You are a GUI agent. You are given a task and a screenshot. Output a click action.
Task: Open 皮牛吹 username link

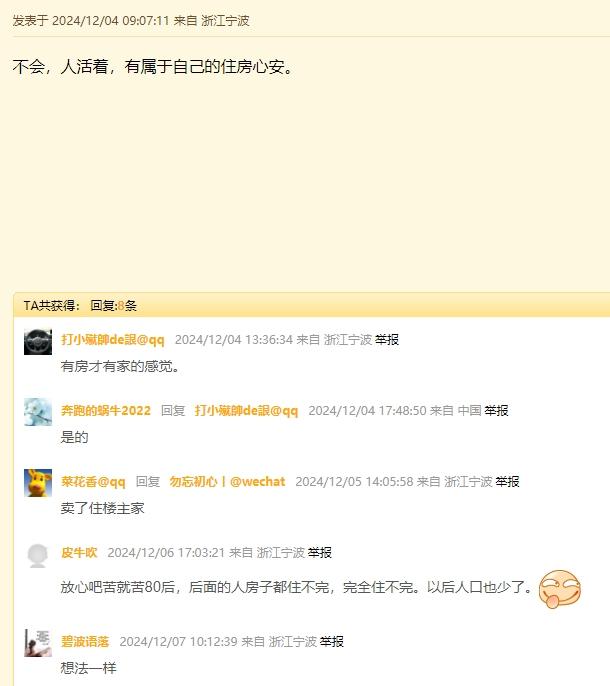pos(79,553)
